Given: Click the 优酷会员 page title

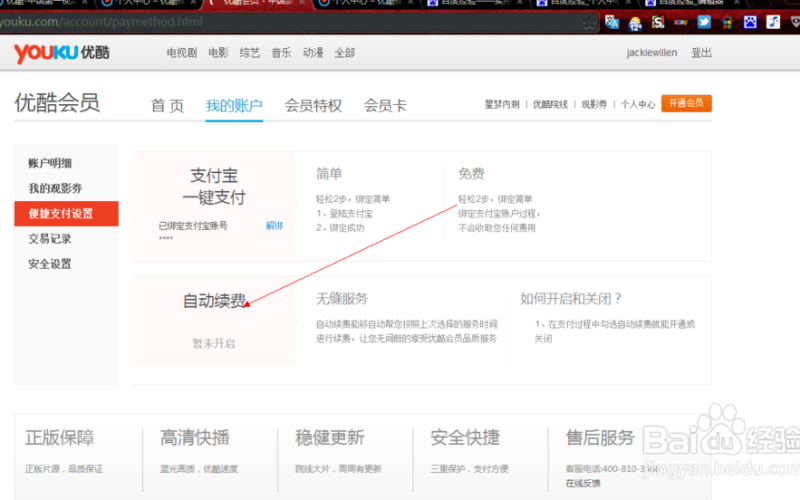Looking at the screenshot, I should pyautogui.click(x=57, y=103).
